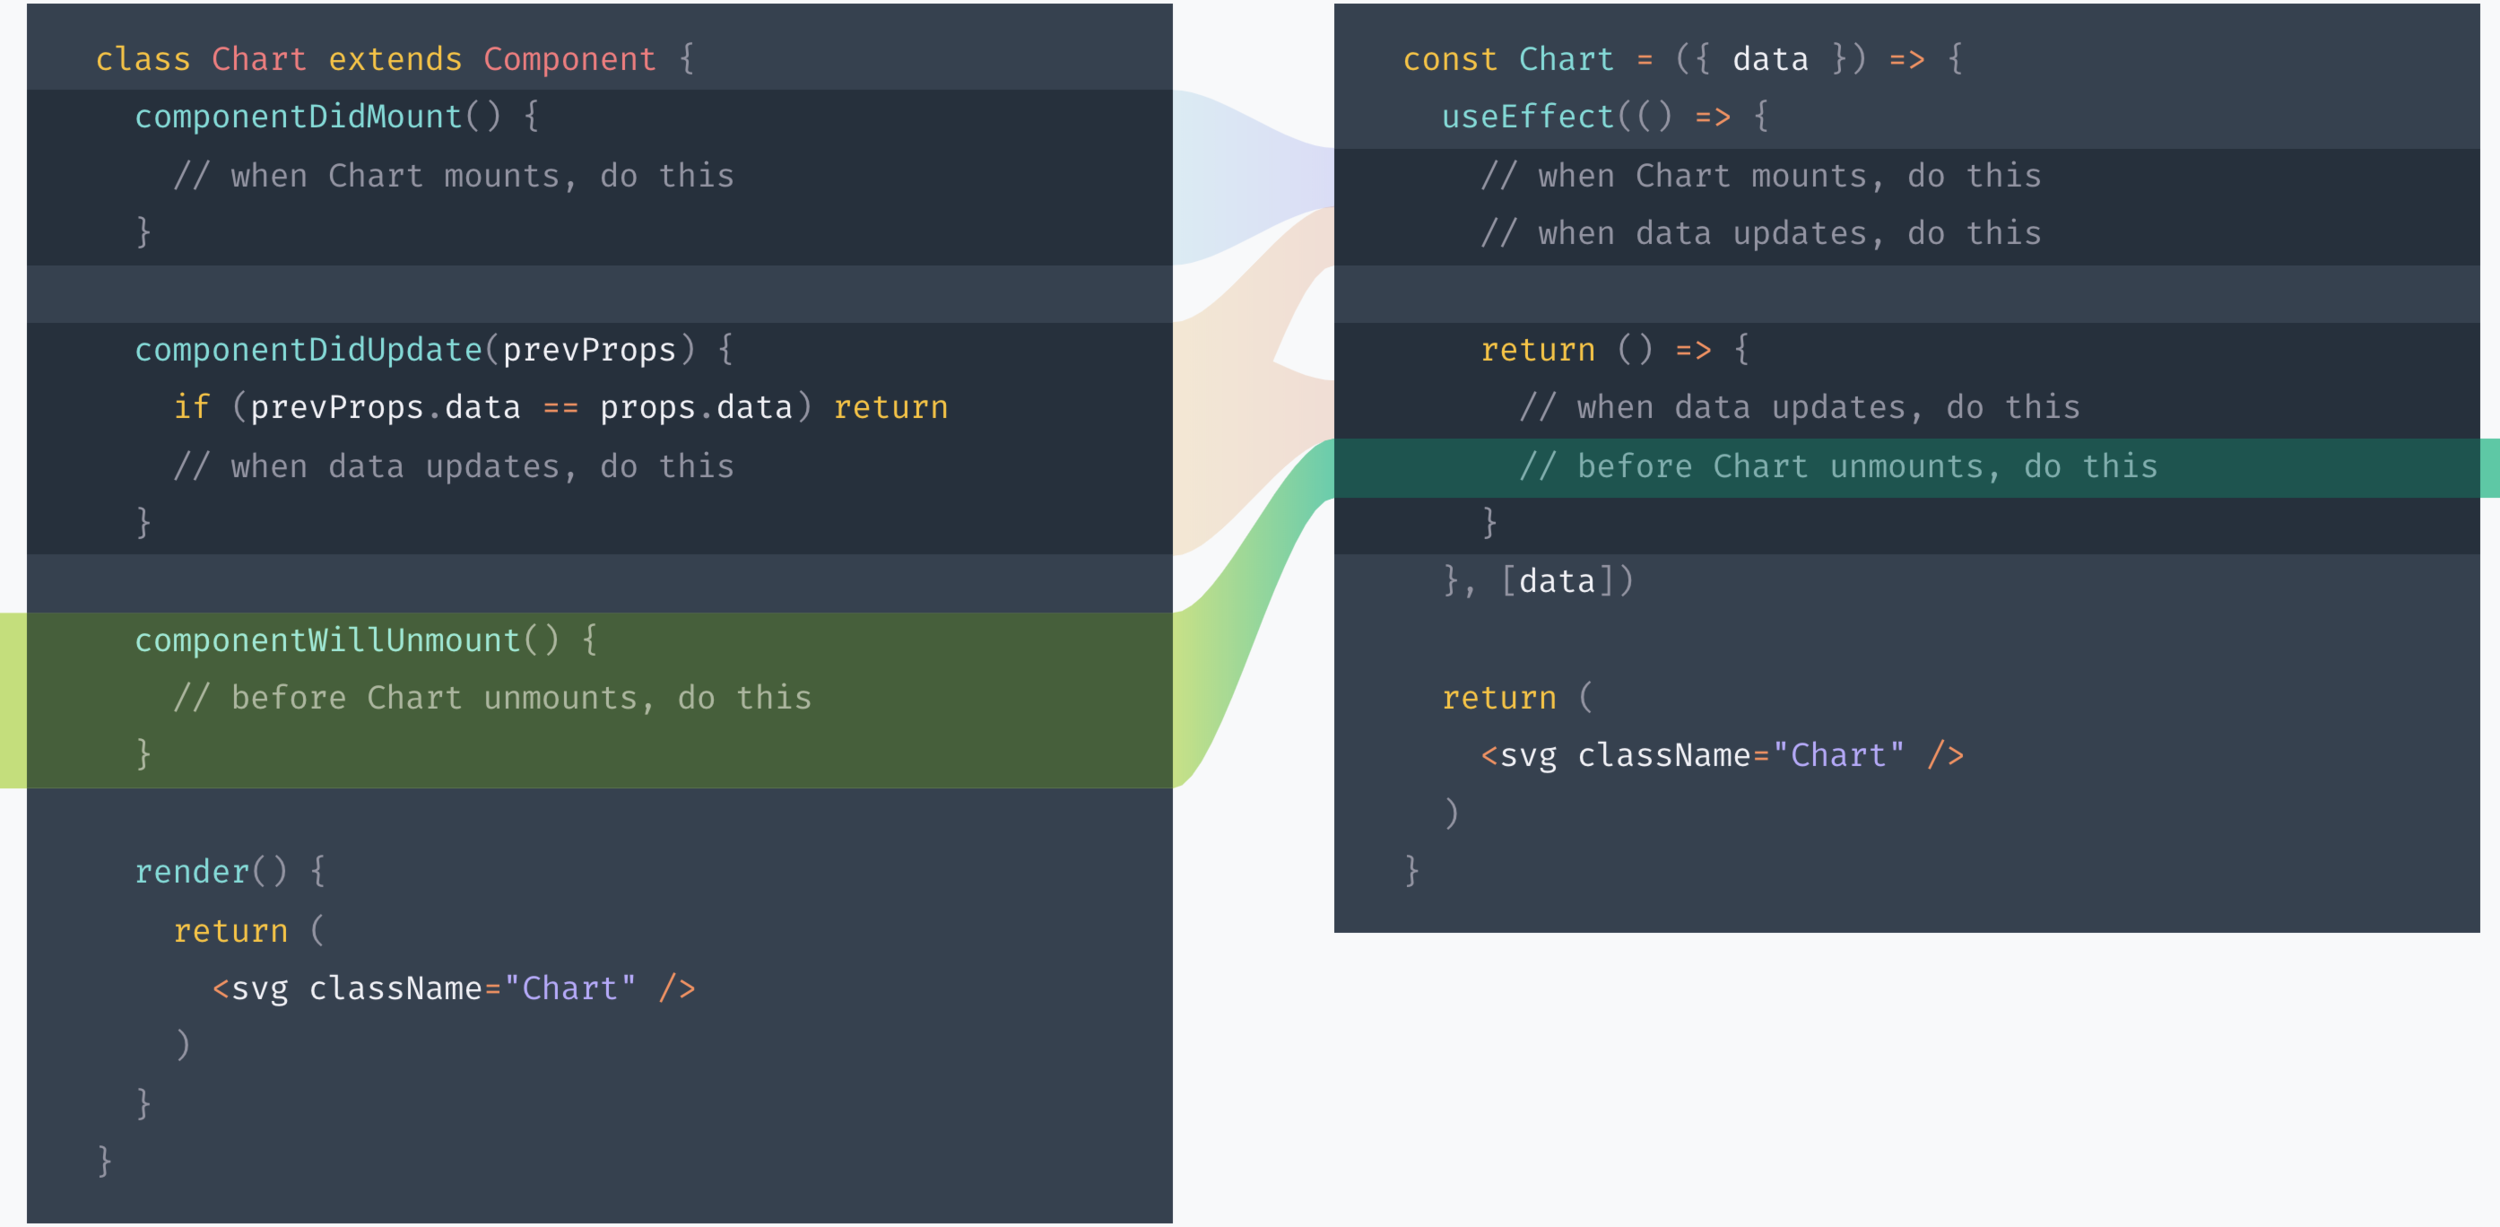Click the render() method name
The image size is (2500, 1227).
(192, 872)
